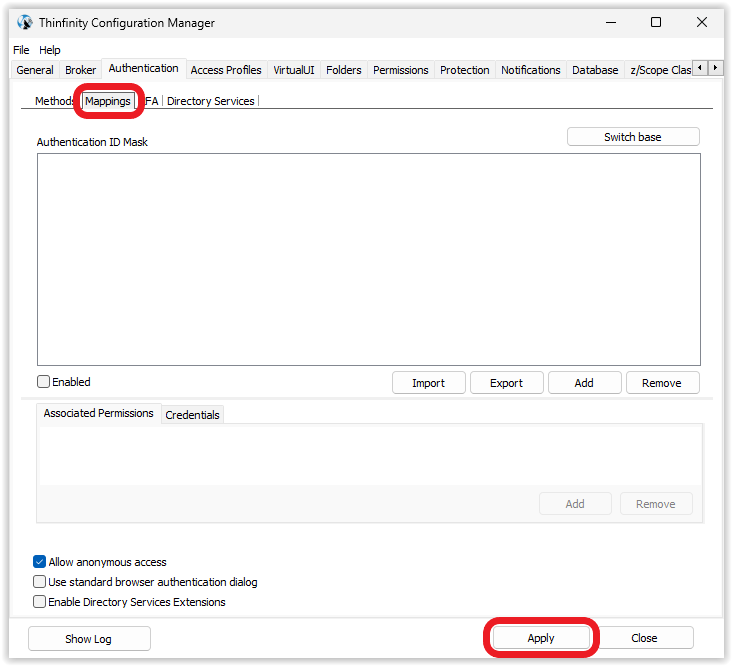This screenshot has width=732, height=666.
Task: Open the 2FA sub-tab
Action: coord(151,101)
